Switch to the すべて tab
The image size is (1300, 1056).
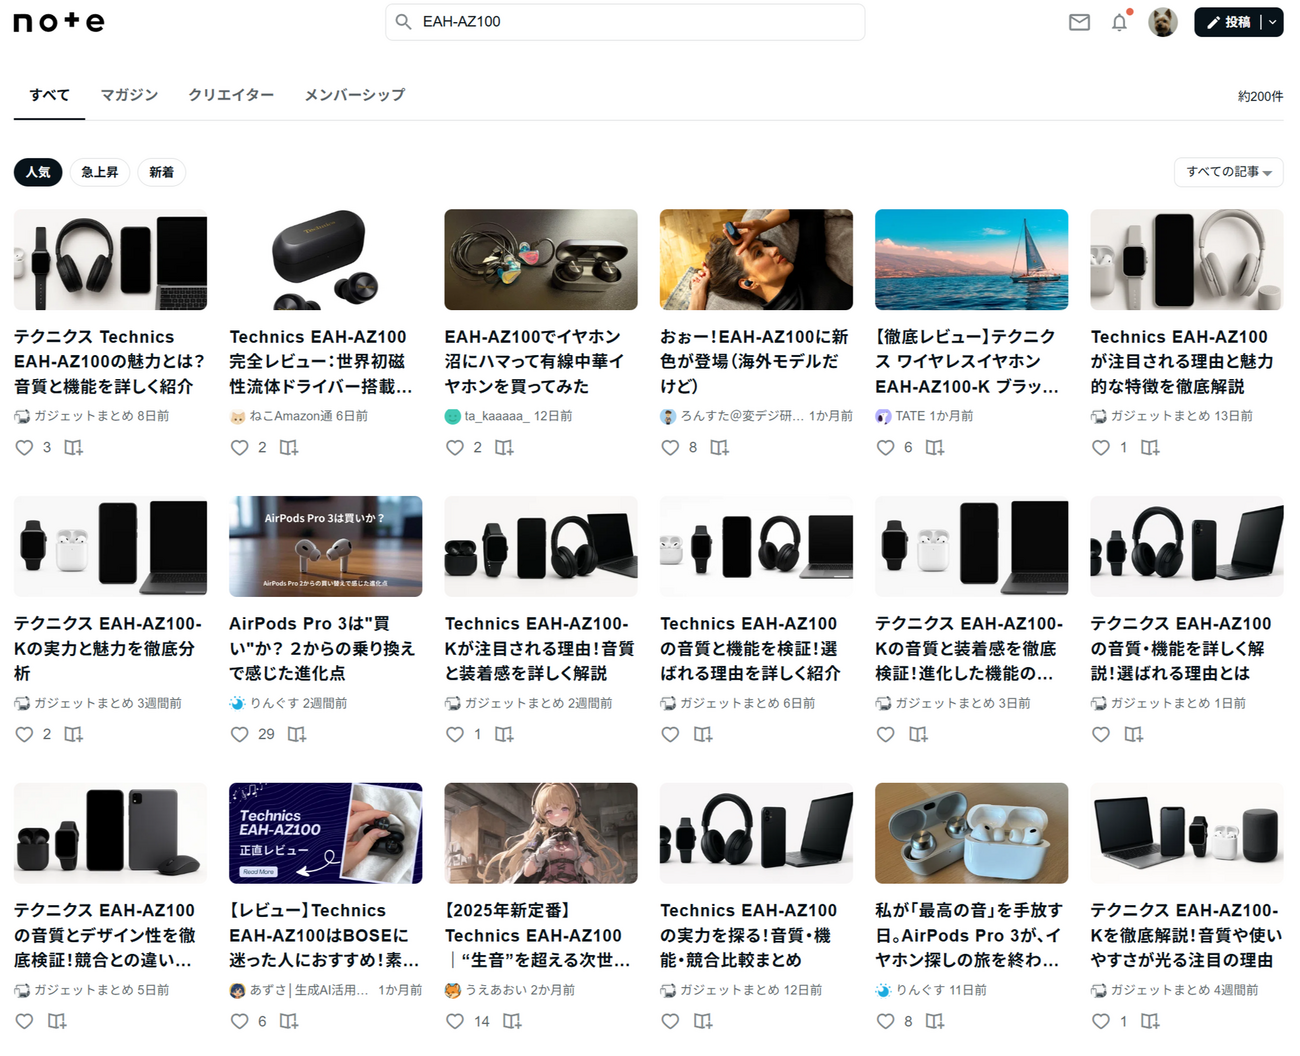[49, 95]
